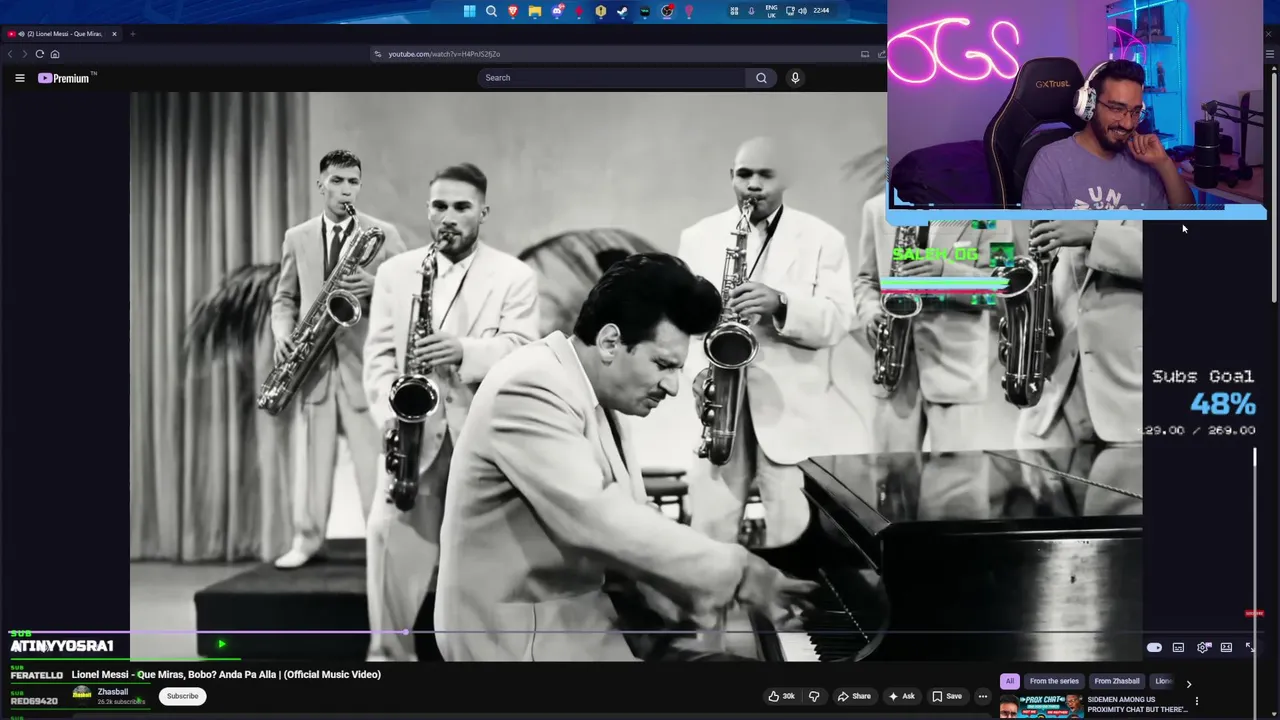This screenshot has width=1280, height=720.
Task: Open the Zhasball channel name link
Action: tap(113, 692)
